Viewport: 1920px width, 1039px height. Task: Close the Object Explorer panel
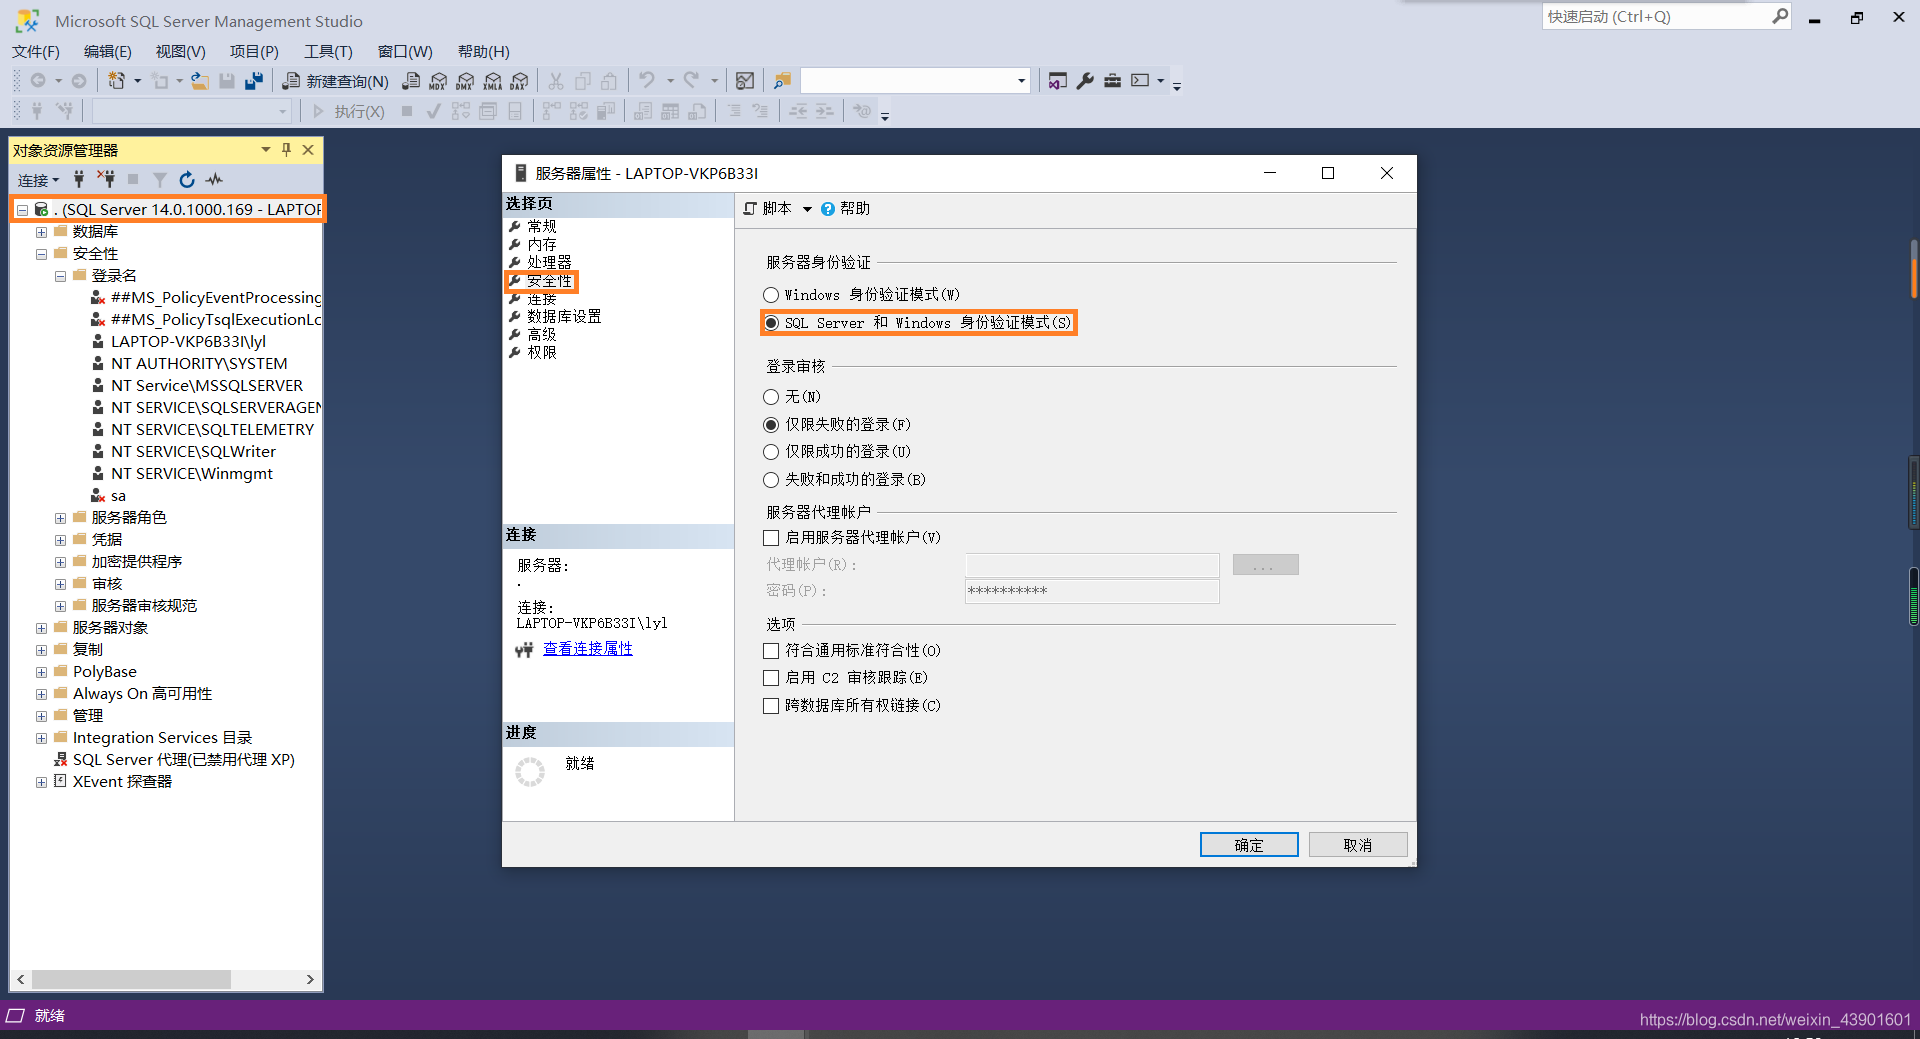click(308, 150)
